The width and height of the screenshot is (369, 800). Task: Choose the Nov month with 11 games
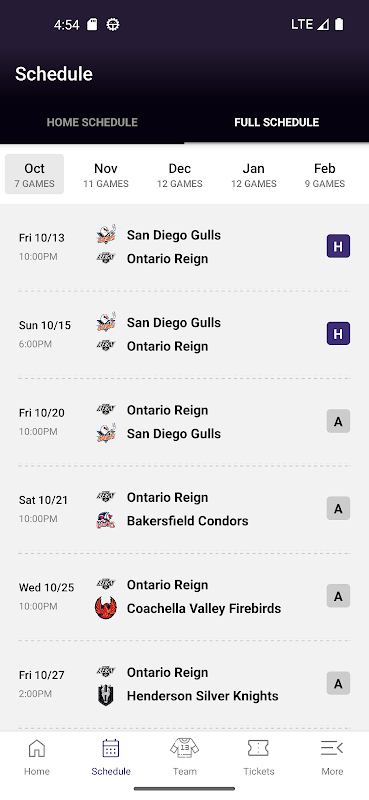[x=106, y=174]
